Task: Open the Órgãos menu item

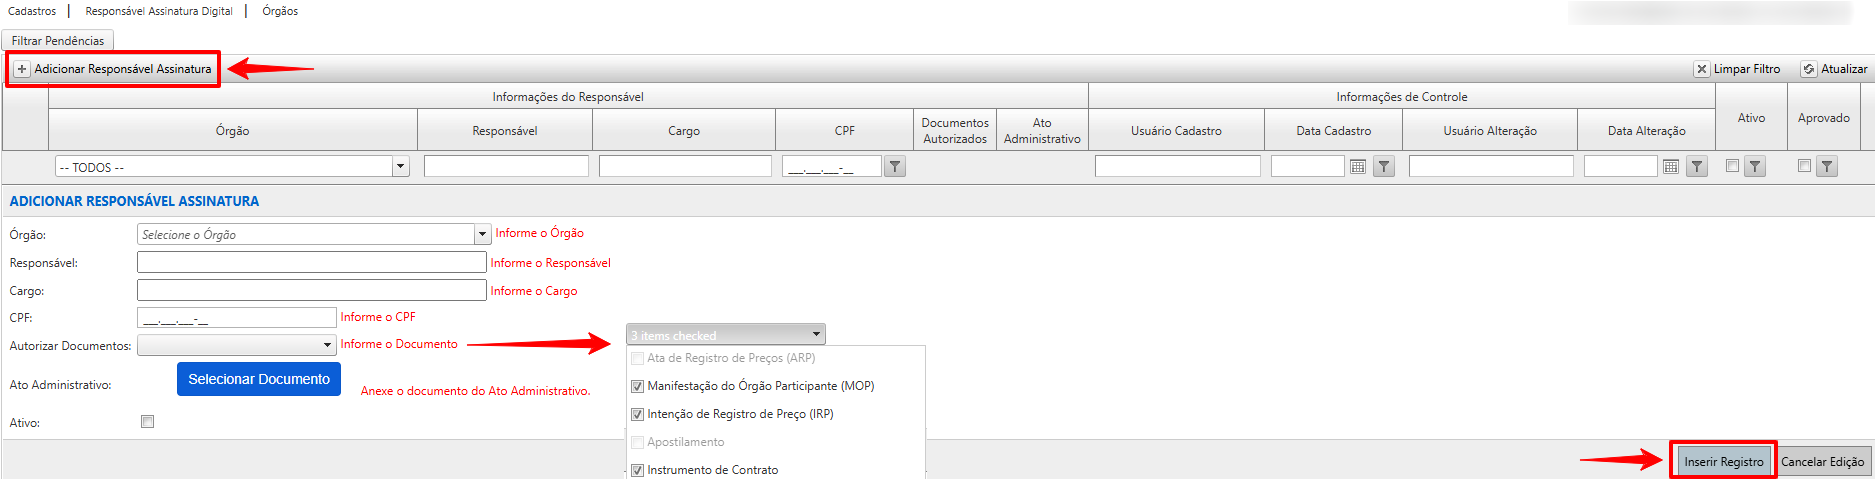Action: pos(280,11)
